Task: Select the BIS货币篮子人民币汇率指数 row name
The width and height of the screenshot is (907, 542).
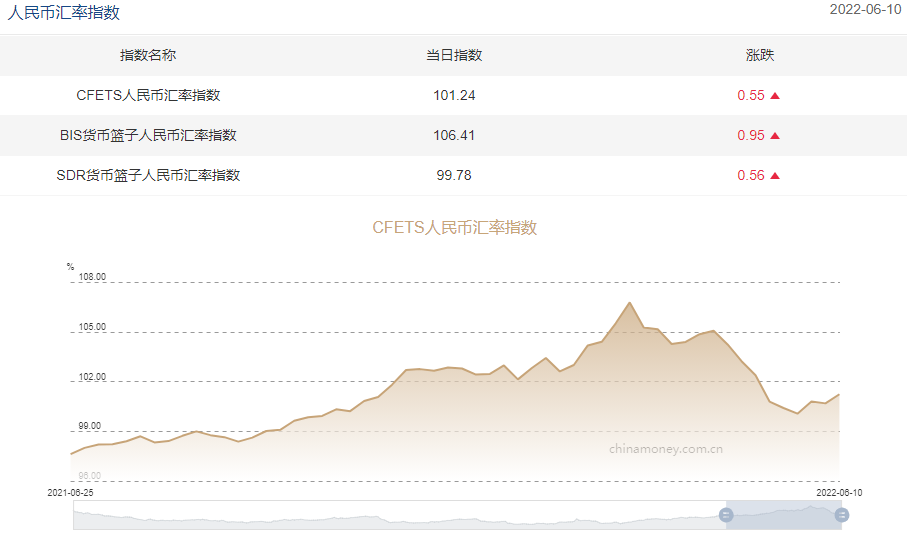Action: click(148, 135)
